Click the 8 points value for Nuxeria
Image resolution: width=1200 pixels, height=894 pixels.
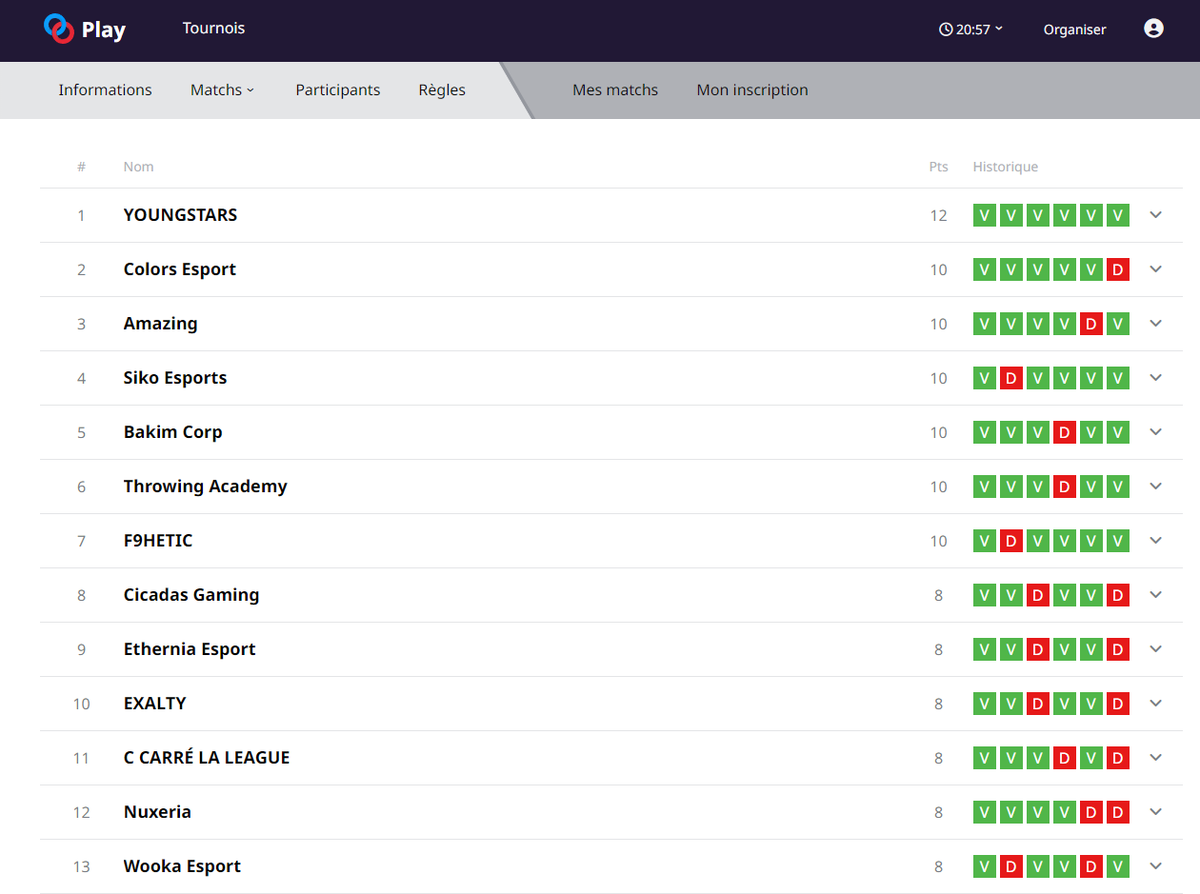click(938, 812)
